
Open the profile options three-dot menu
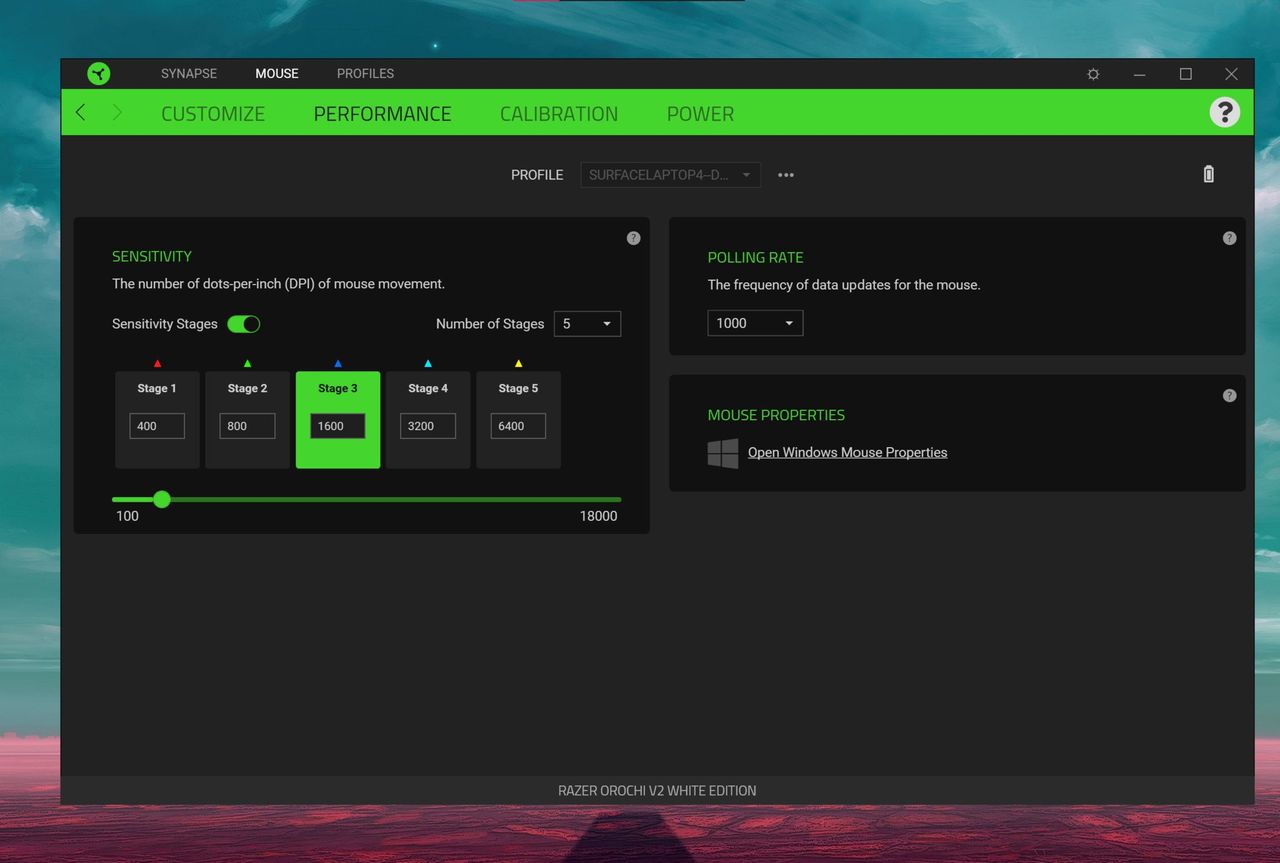click(786, 175)
